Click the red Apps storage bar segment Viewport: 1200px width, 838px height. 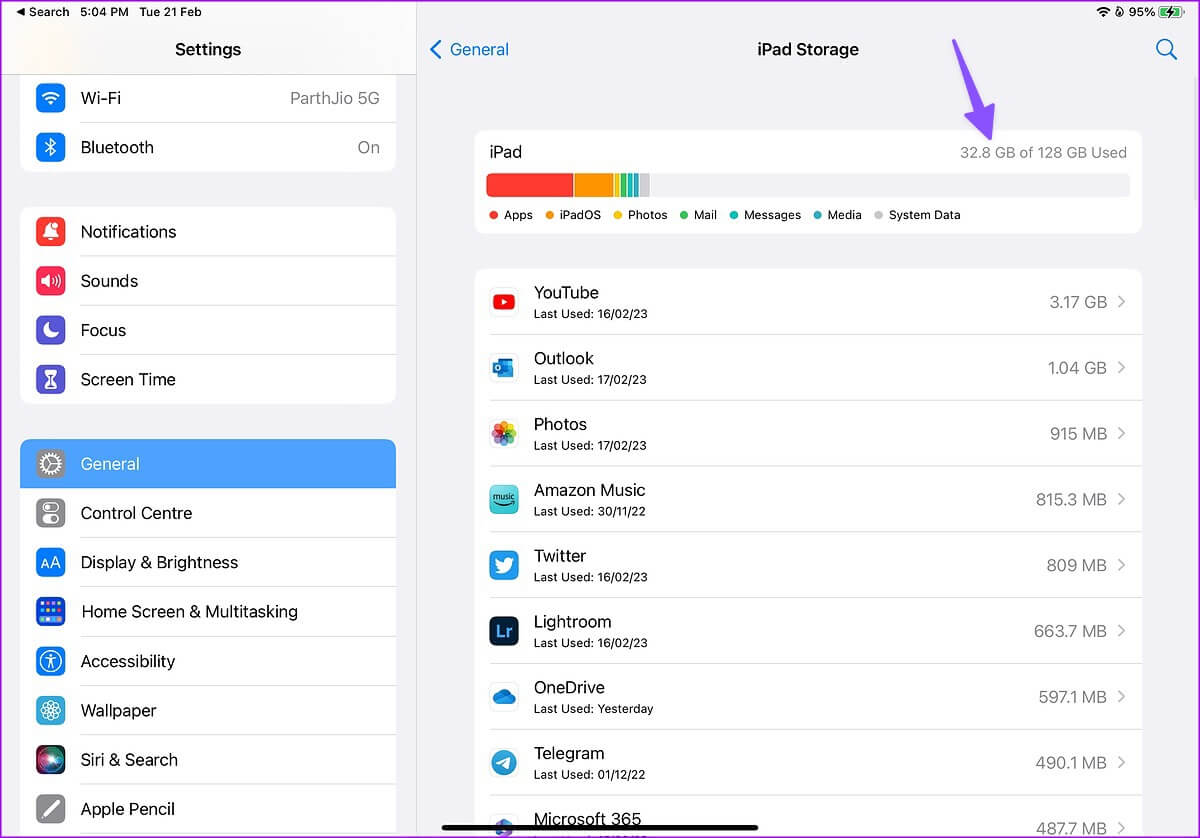530,185
